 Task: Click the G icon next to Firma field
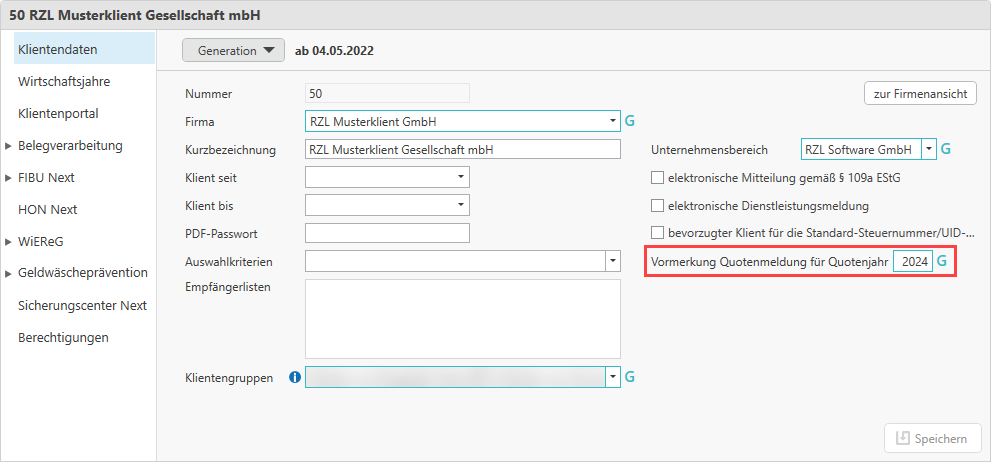coord(630,121)
